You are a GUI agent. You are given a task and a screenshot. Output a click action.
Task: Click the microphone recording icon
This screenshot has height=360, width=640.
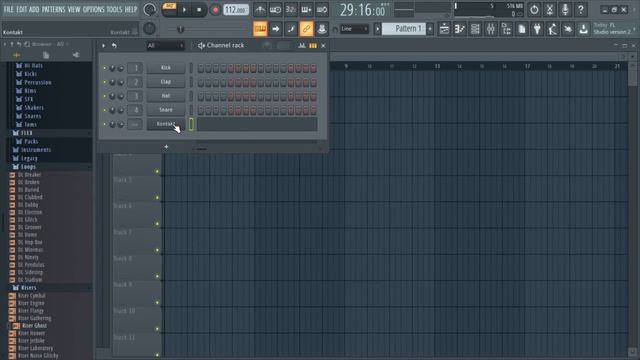pyautogui.click(x=565, y=9)
